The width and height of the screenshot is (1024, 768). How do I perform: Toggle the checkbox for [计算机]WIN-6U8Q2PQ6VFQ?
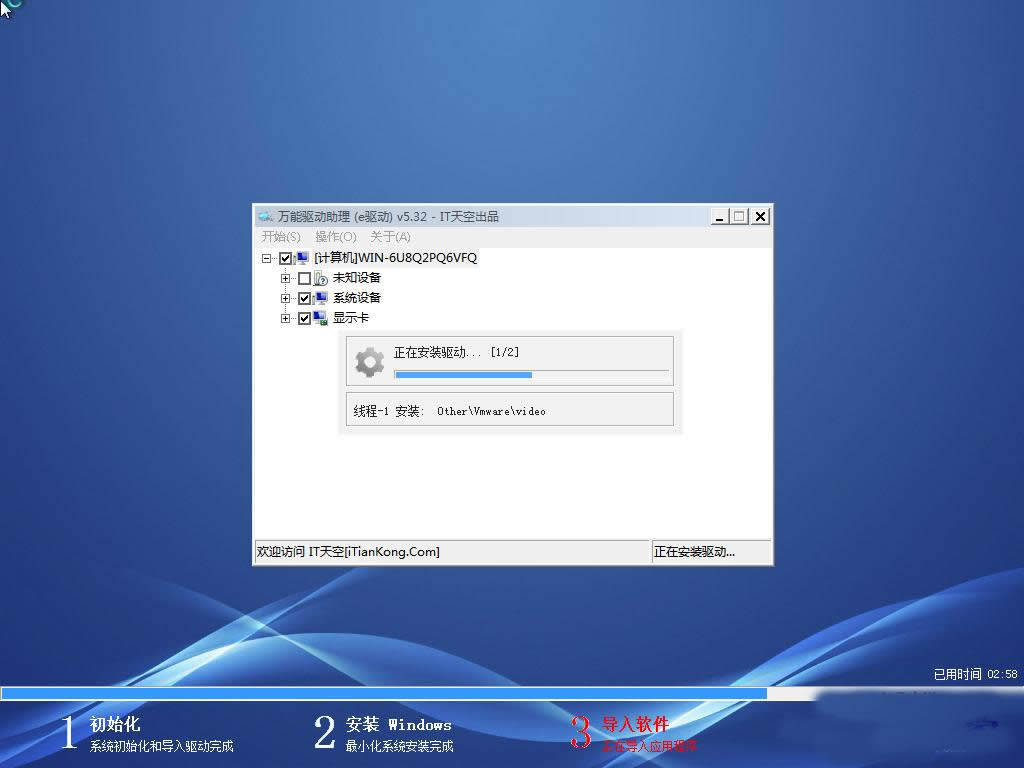pos(285,259)
